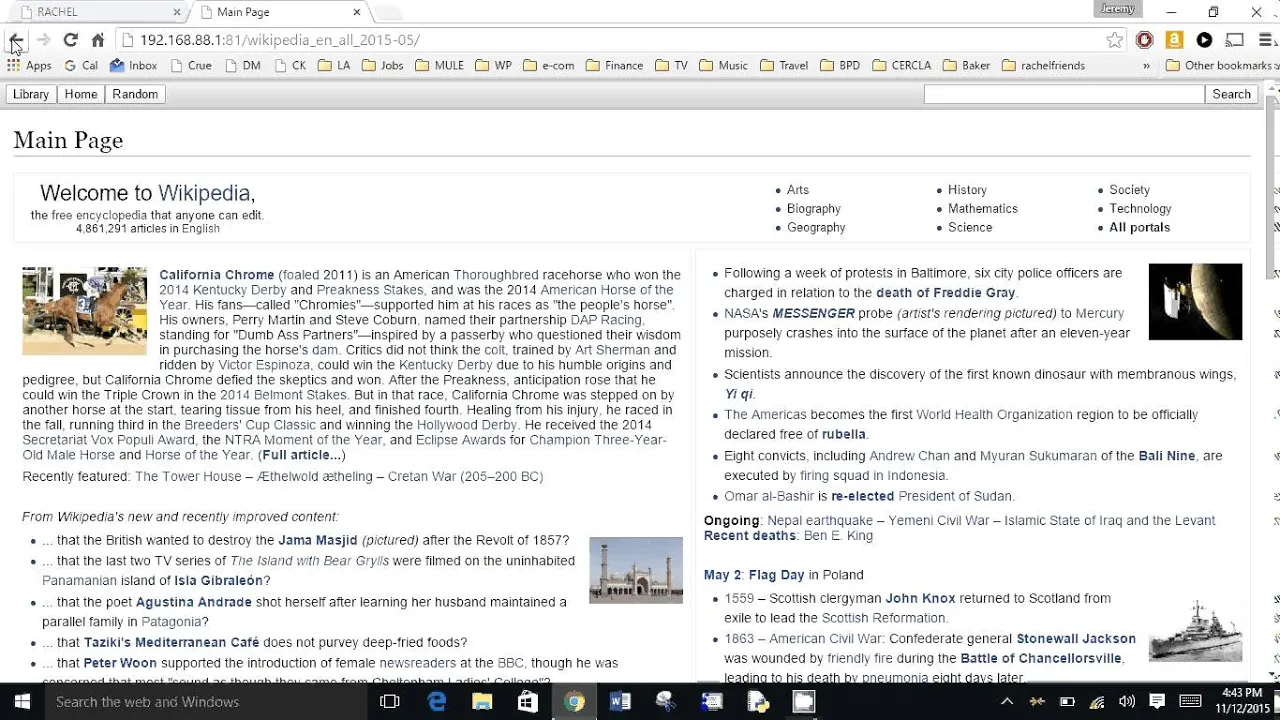
Task: Click the Random article button
Action: (135, 94)
